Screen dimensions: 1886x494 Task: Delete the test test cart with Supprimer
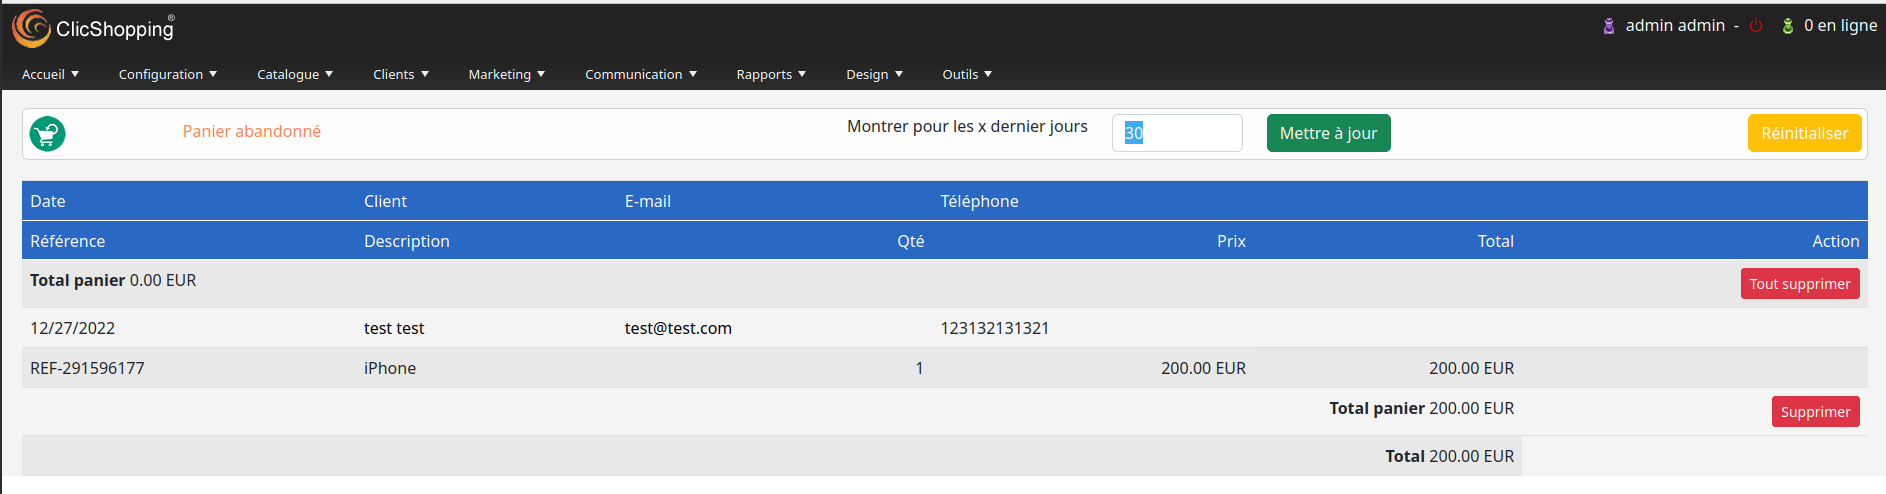pos(1815,412)
